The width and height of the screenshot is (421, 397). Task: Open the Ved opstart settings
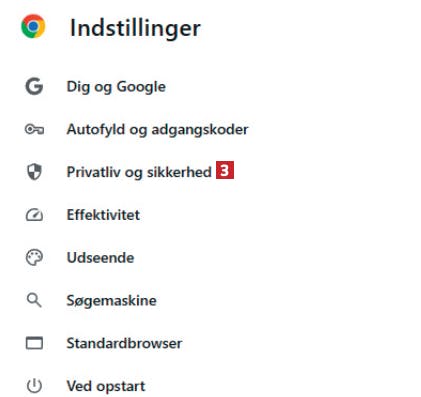[x=106, y=386]
